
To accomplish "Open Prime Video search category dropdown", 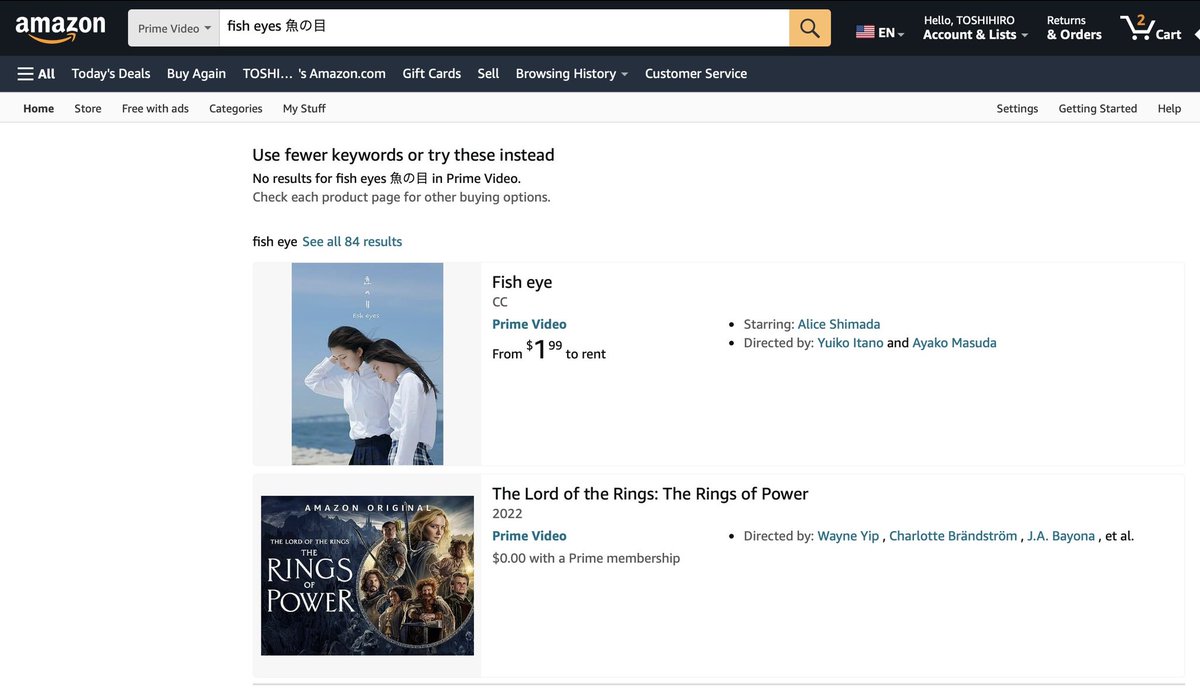I will click(x=174, y=28).
